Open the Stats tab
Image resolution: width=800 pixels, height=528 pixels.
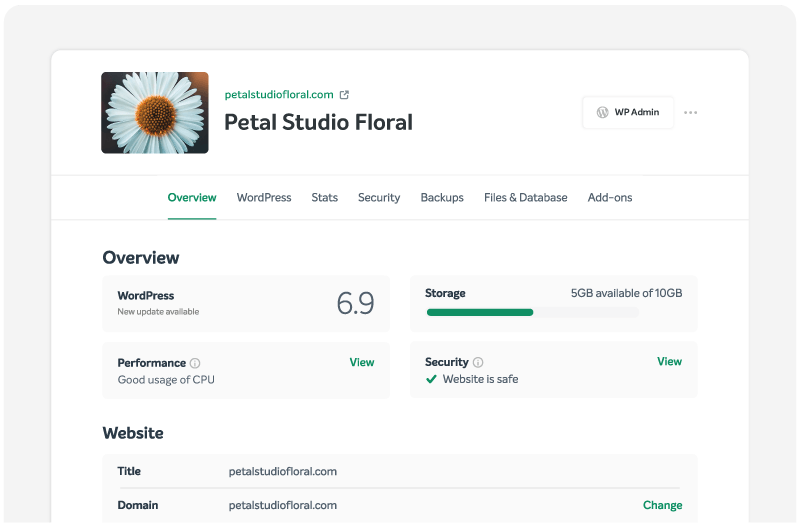click(324, 198)
